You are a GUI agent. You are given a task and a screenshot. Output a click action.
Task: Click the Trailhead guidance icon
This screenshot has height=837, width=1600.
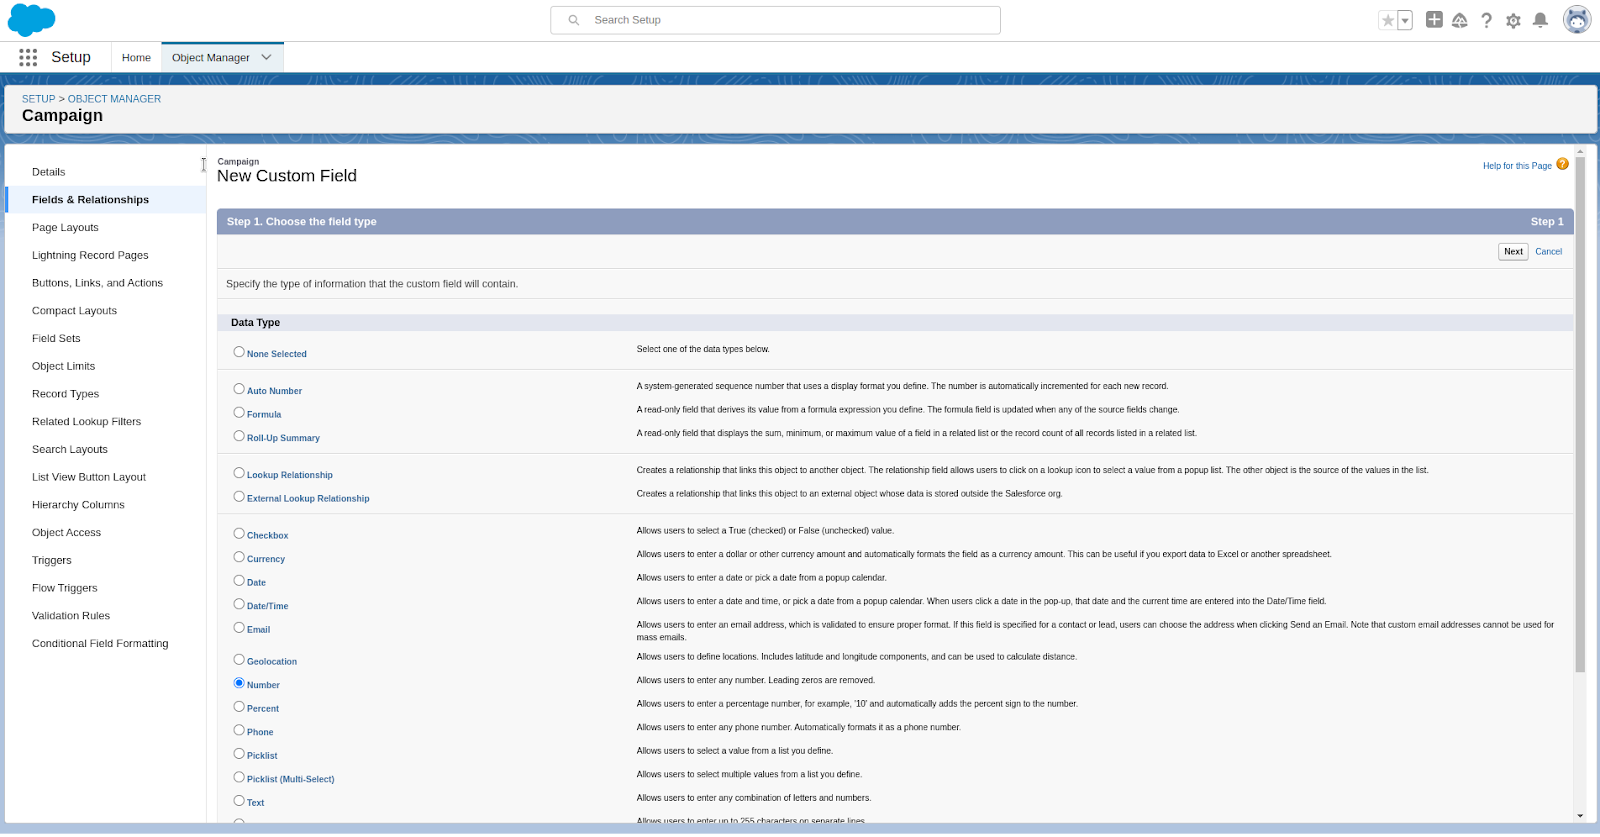(1460, 20)
